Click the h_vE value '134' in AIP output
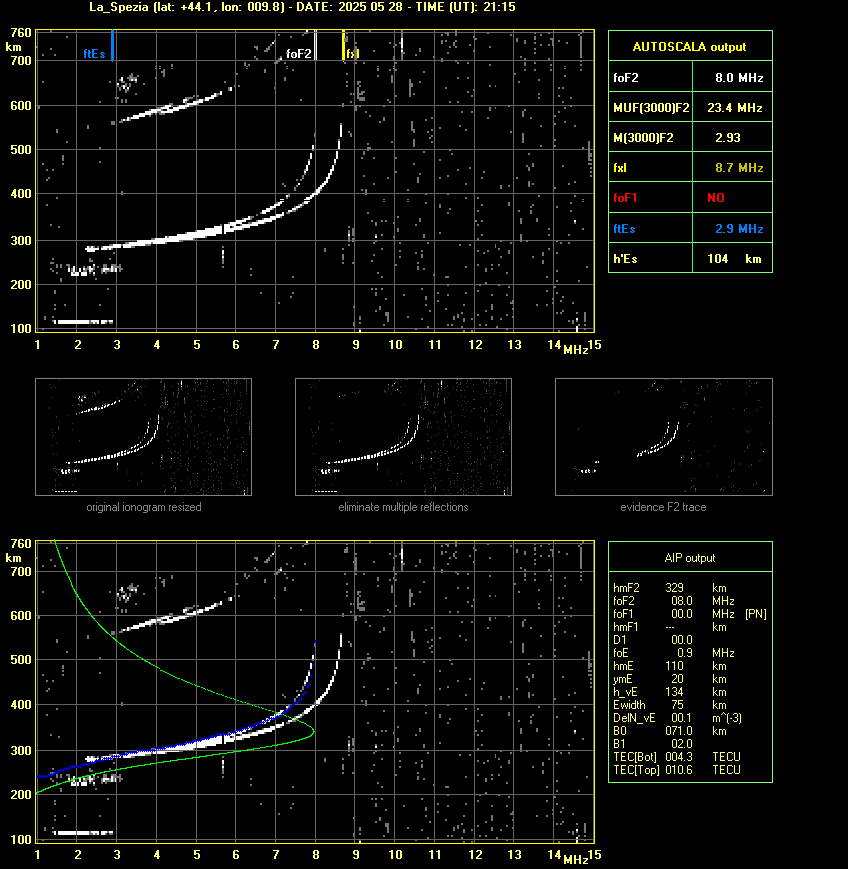Screen dimensions: 848x869 pyautogui.click(x=674, y=692)
